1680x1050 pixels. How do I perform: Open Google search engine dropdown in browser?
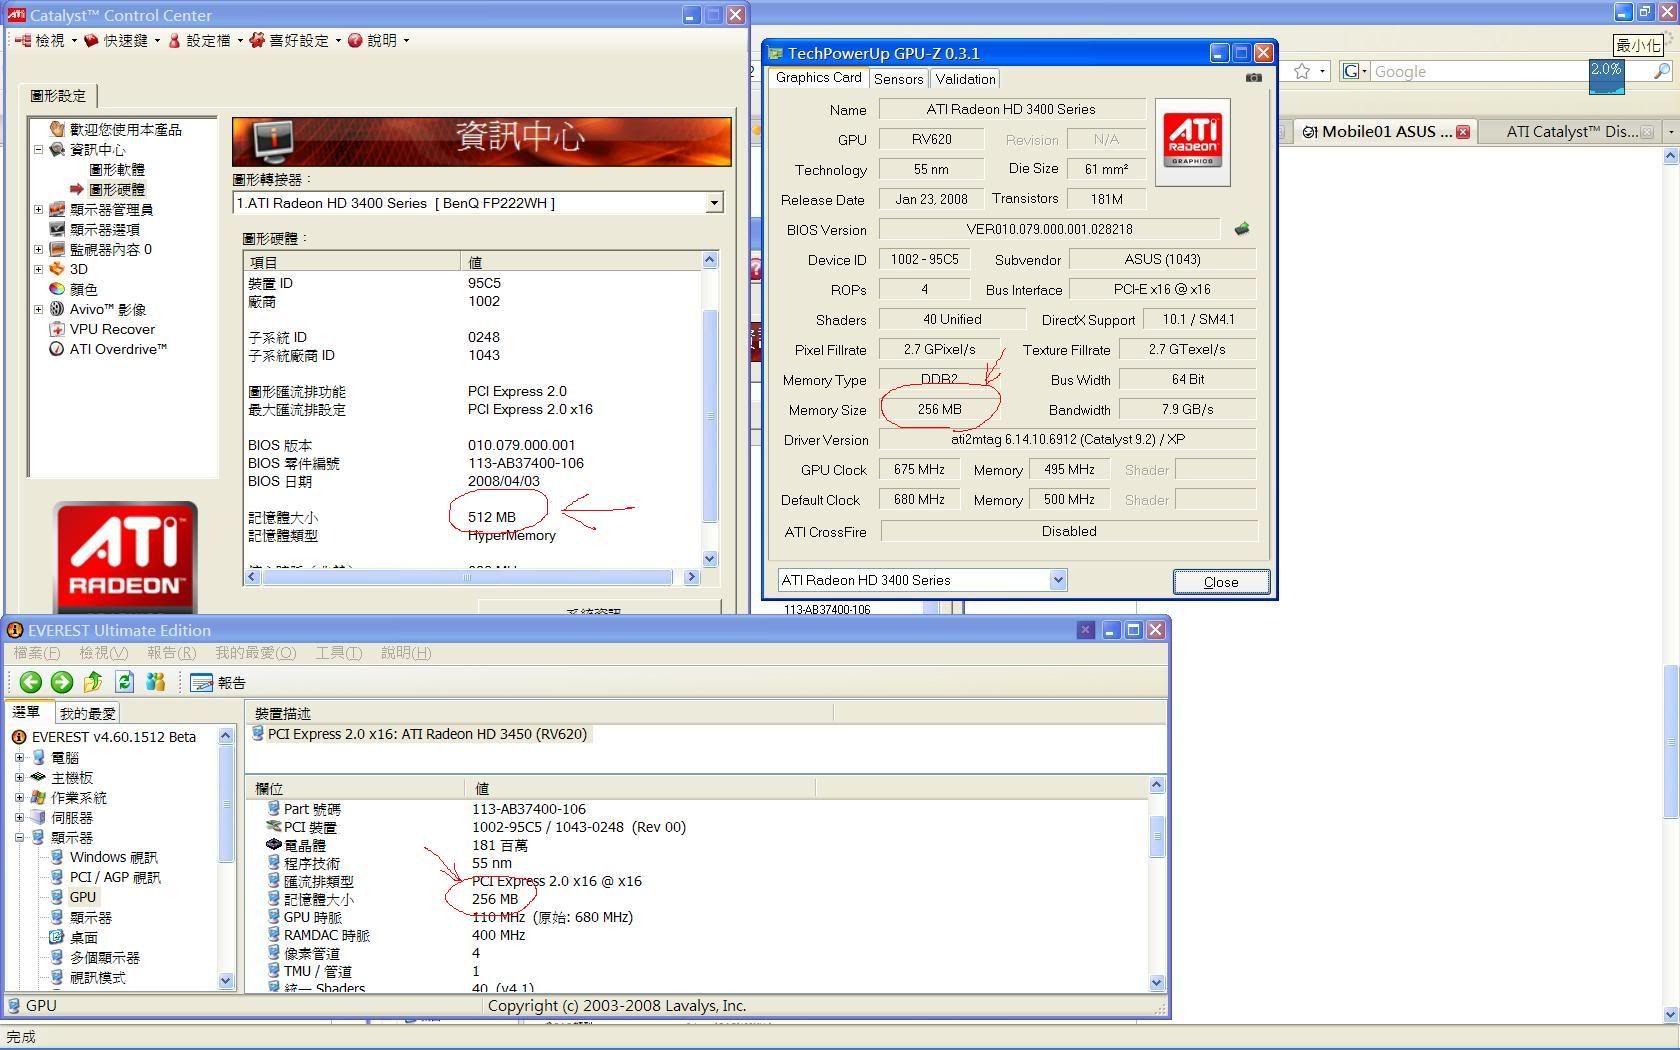pos(1355,71)
